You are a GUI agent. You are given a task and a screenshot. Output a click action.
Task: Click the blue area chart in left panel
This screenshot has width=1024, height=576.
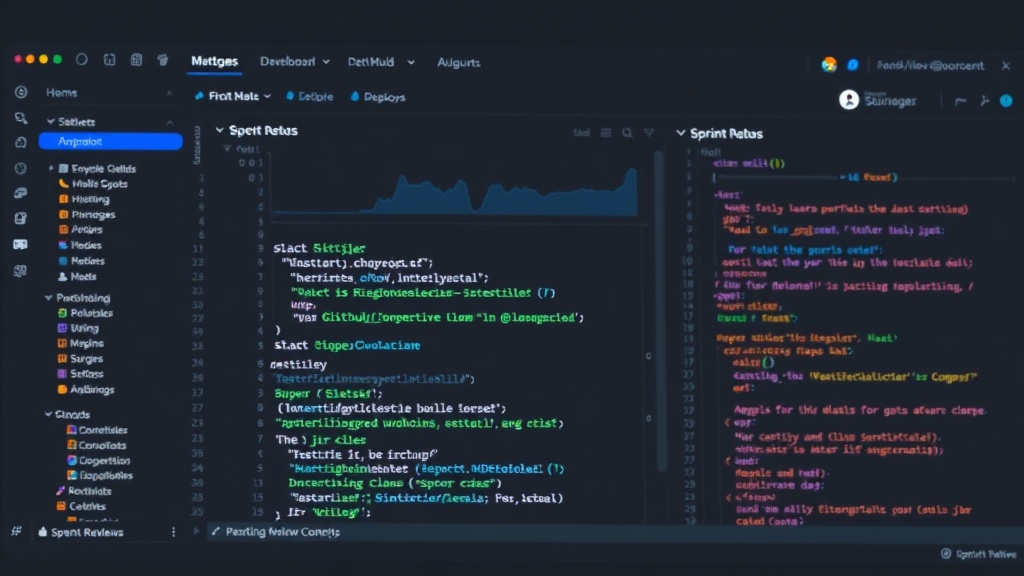454,193
